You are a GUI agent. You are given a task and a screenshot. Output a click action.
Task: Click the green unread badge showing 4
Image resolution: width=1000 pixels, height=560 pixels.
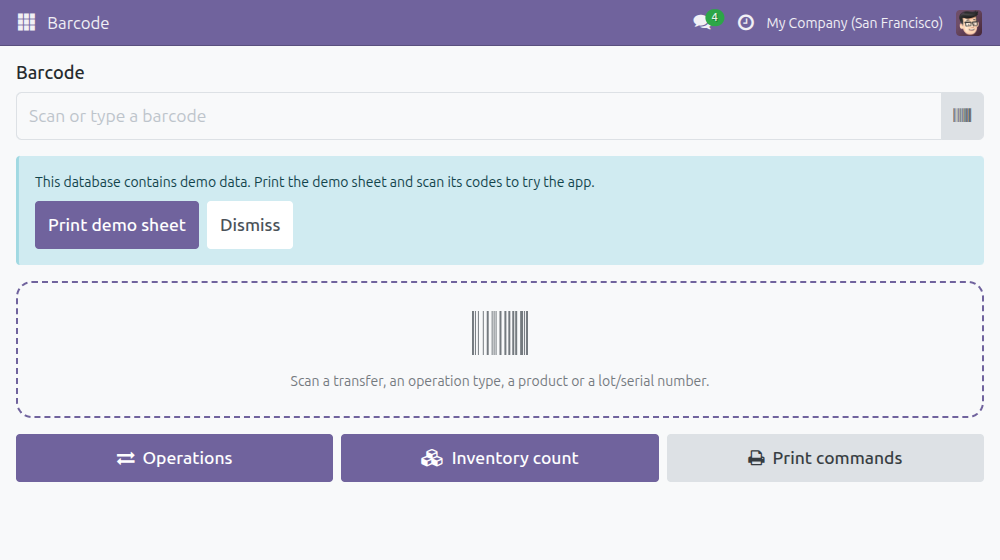point(715,18)
